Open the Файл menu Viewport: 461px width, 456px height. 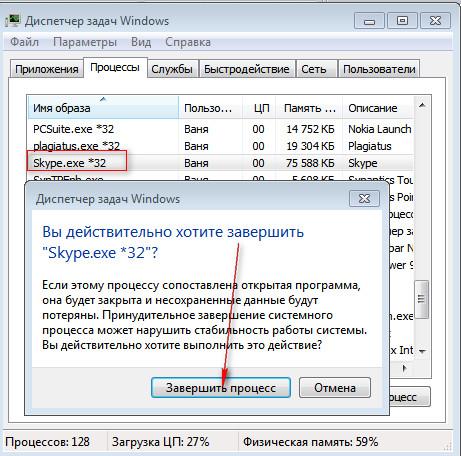pyautogui.click(x=24, y=42)
